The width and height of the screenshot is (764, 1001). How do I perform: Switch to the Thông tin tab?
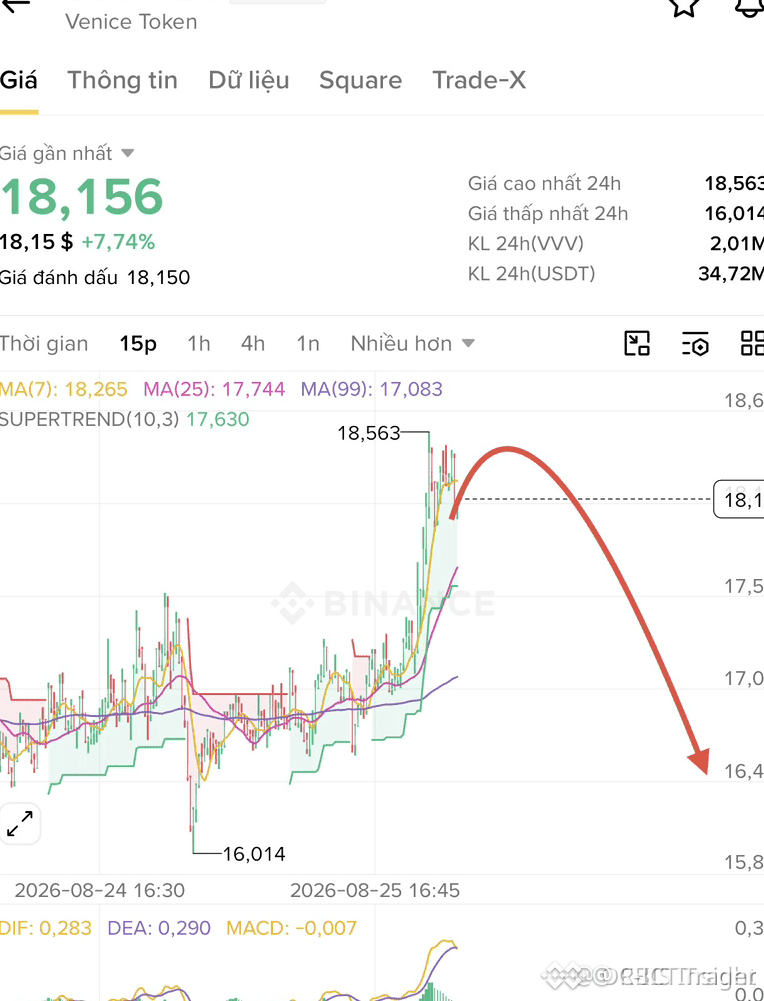coord(123,80)
